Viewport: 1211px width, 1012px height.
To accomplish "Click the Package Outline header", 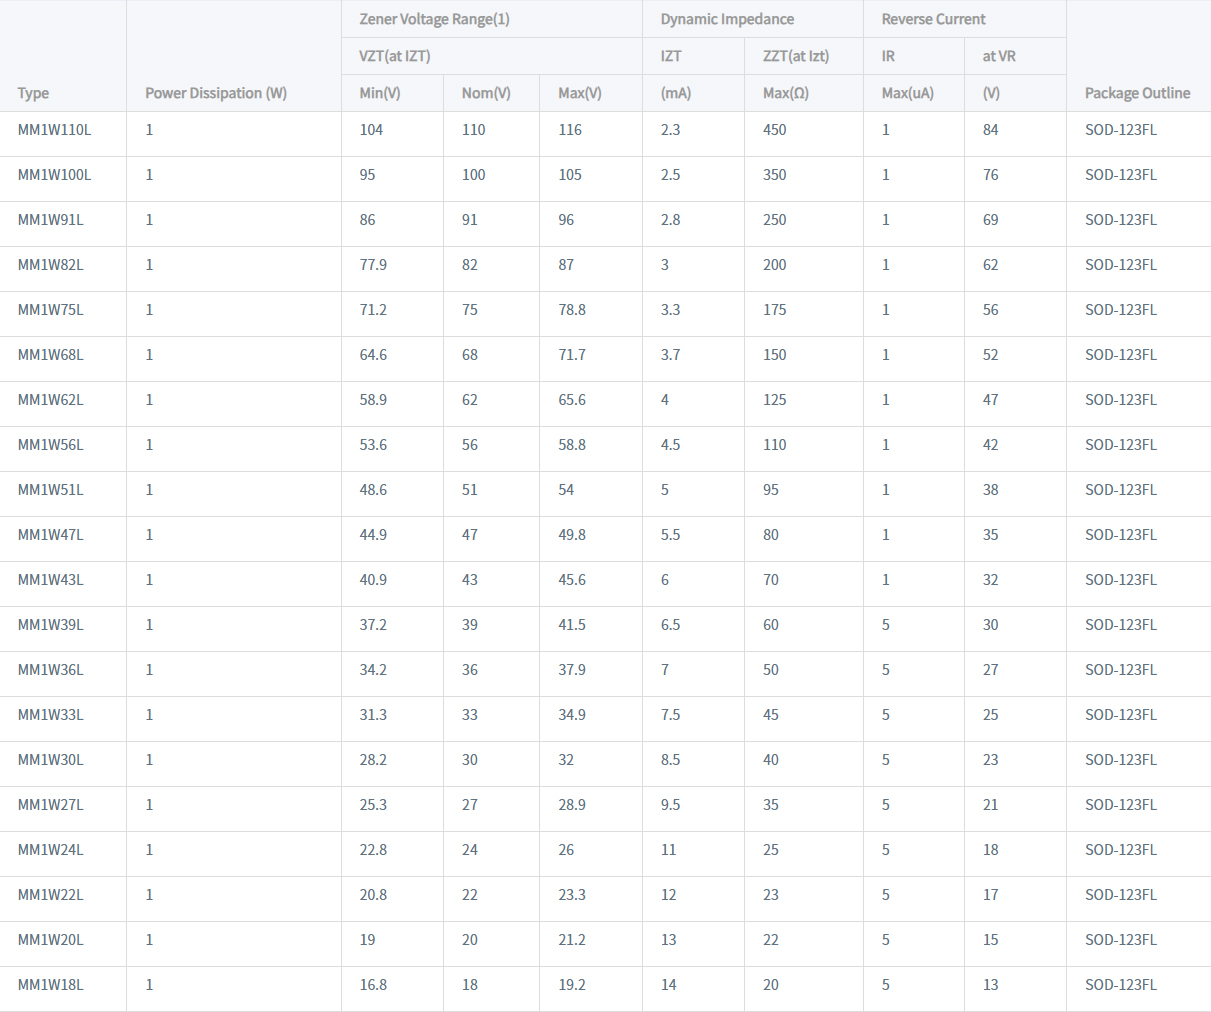I will pyautogui.click(x=1137, y=93).
